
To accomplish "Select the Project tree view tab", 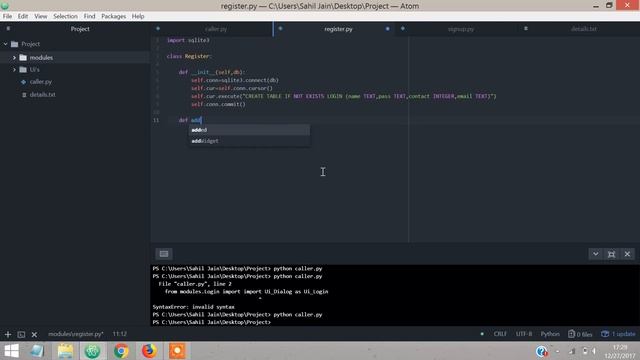I will click(80, 29).
